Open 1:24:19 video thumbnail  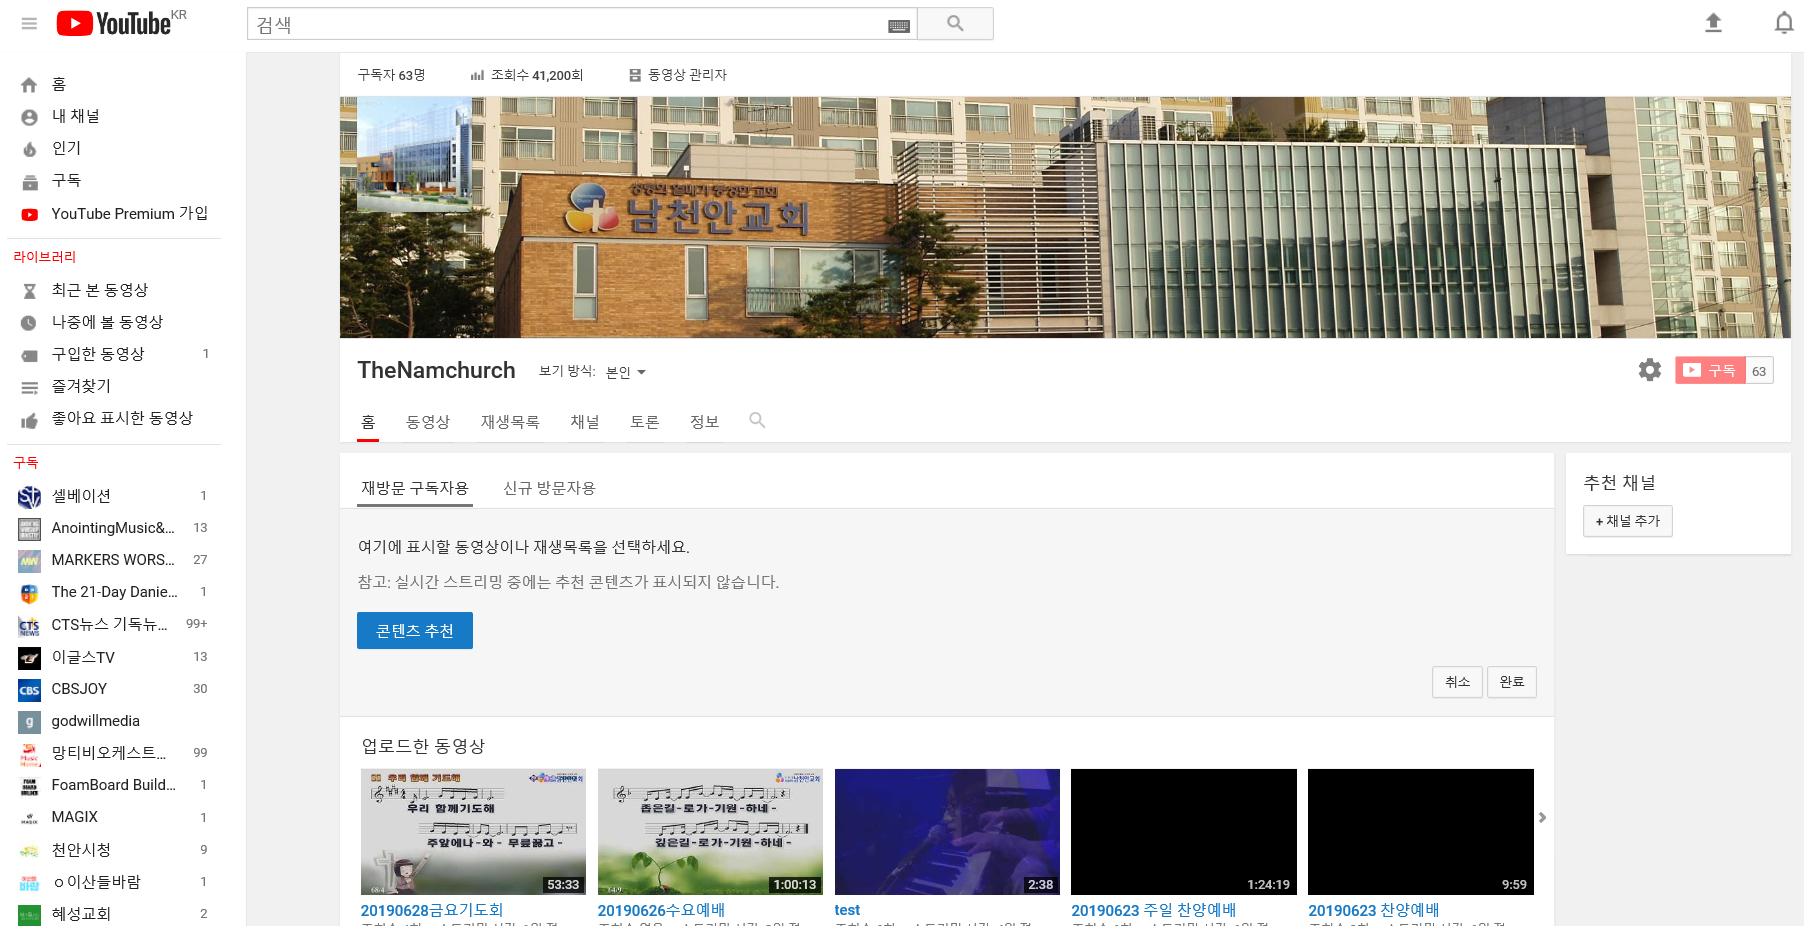[x=1184, y=832]
